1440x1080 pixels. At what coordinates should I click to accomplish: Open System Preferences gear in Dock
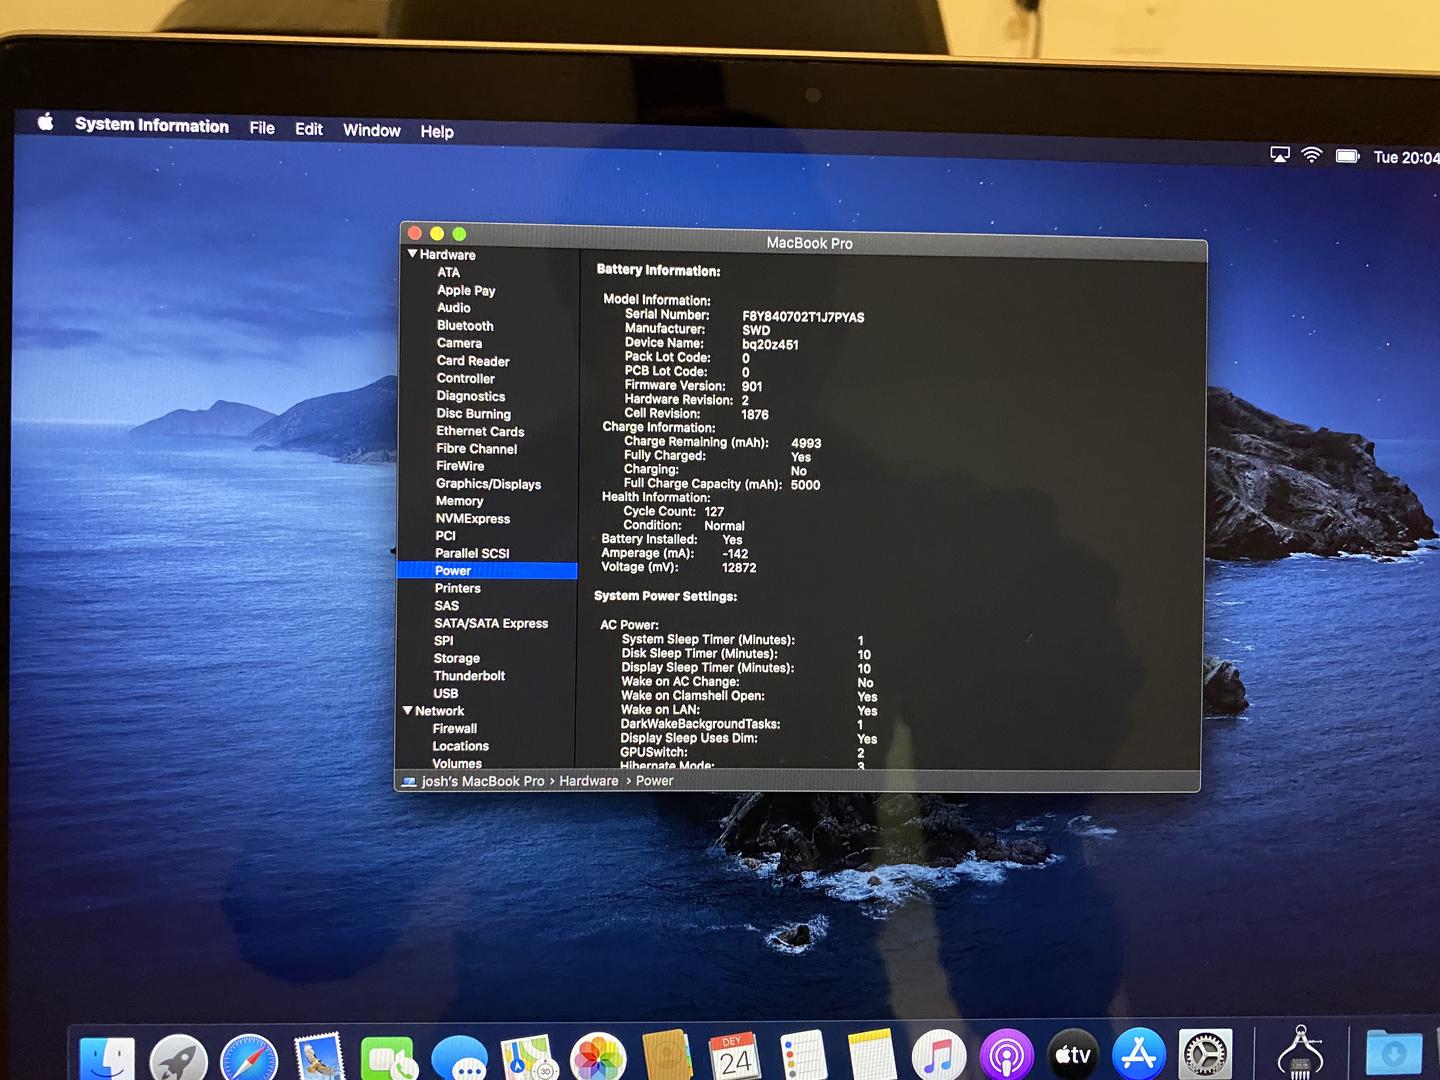click(1205, 1053)
